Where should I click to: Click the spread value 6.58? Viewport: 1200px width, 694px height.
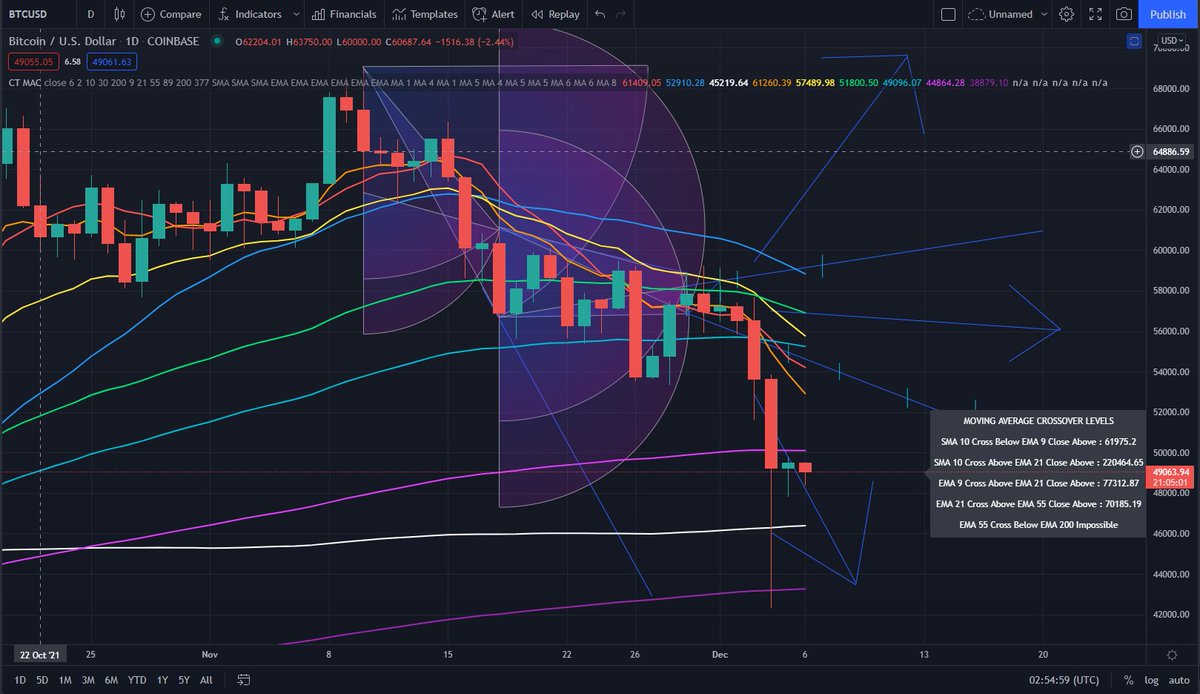click(x=72, y=61)
